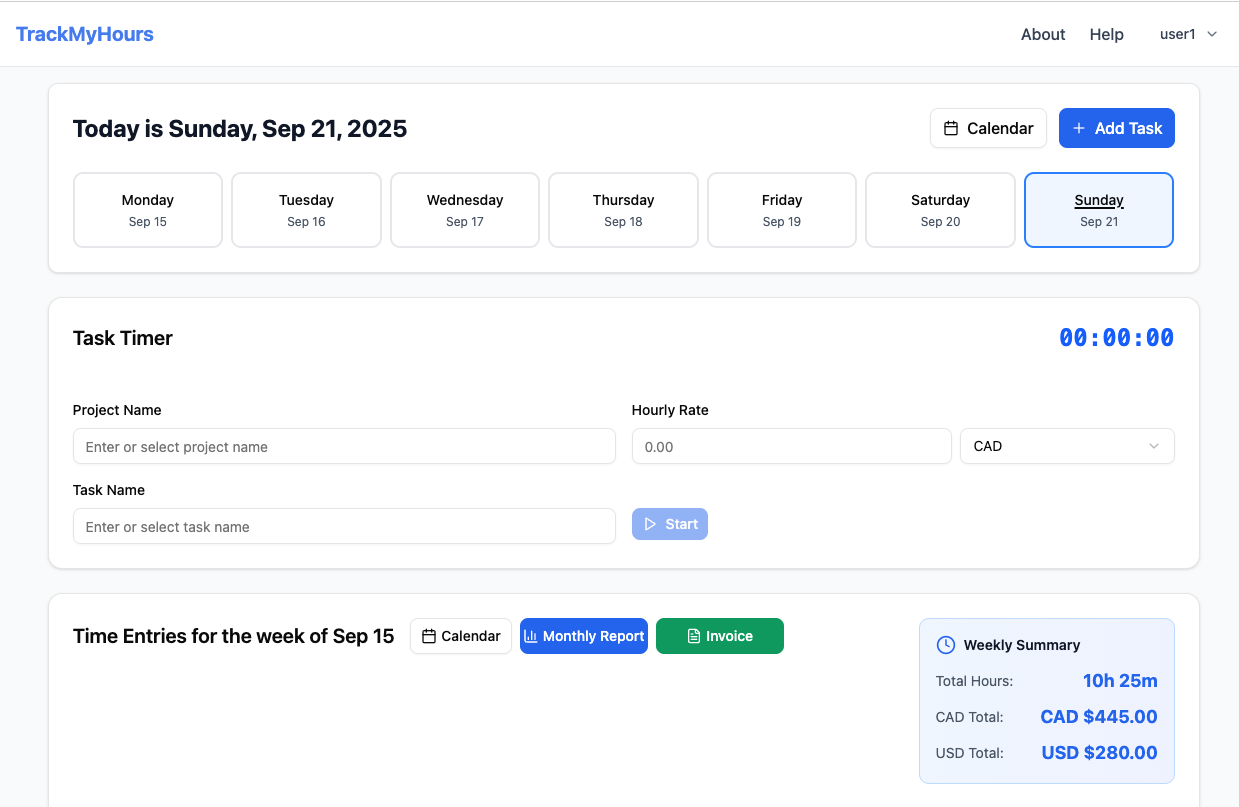Click the plus icon on Add Task
This screenshot has height=807, width=1239.
tap(1078, 128)
